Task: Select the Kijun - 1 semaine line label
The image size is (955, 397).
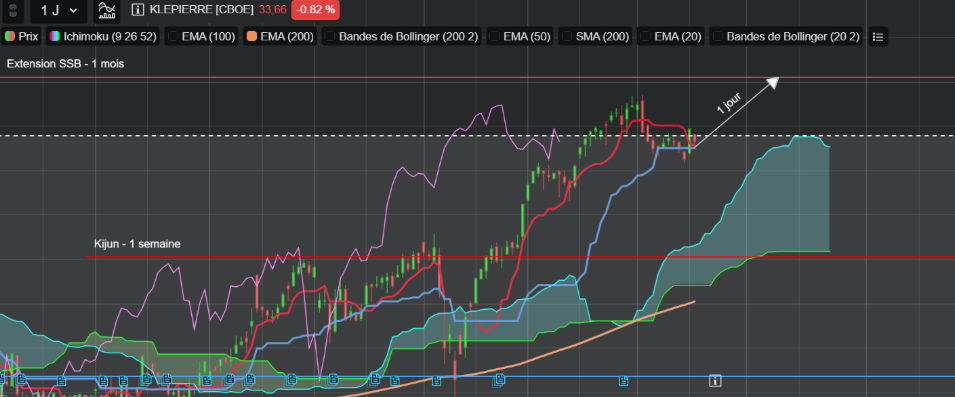Action: 137,244
